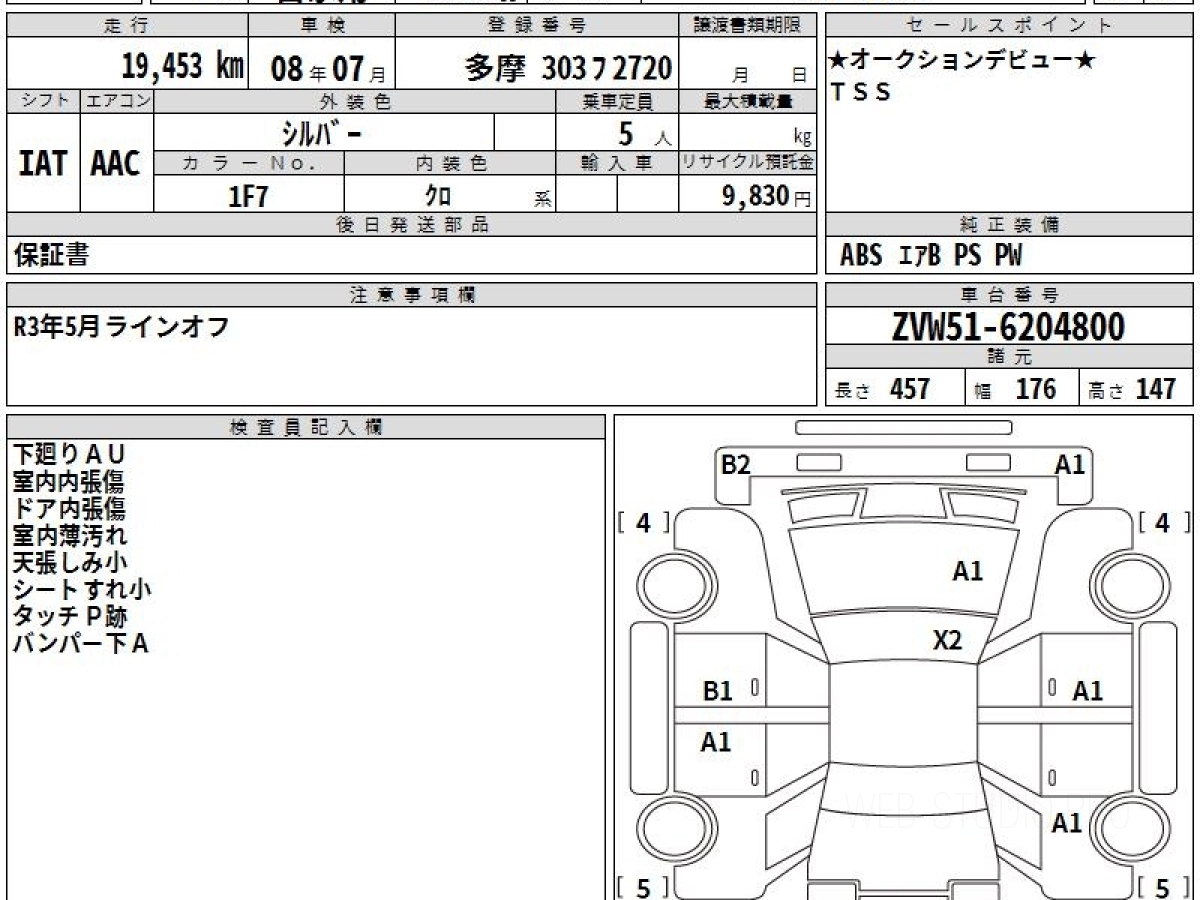The height and width of the screenshot is (900, 1200).
Task: Select color number 1F7
Action: point(249,196)
